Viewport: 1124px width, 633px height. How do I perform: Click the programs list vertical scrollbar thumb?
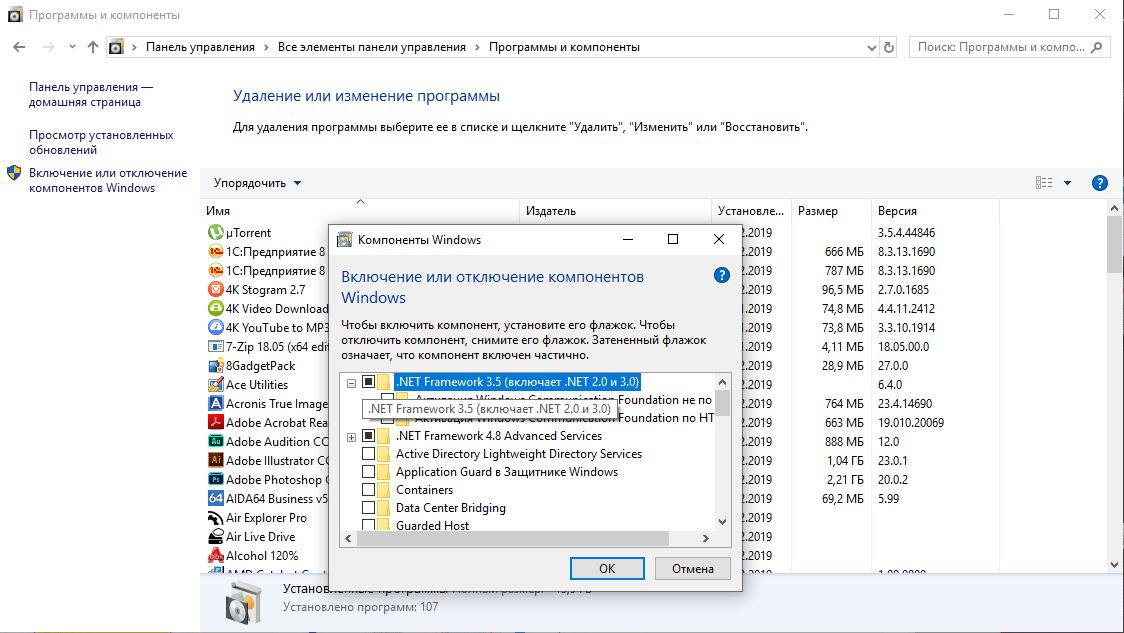[x=1114, y=244]
